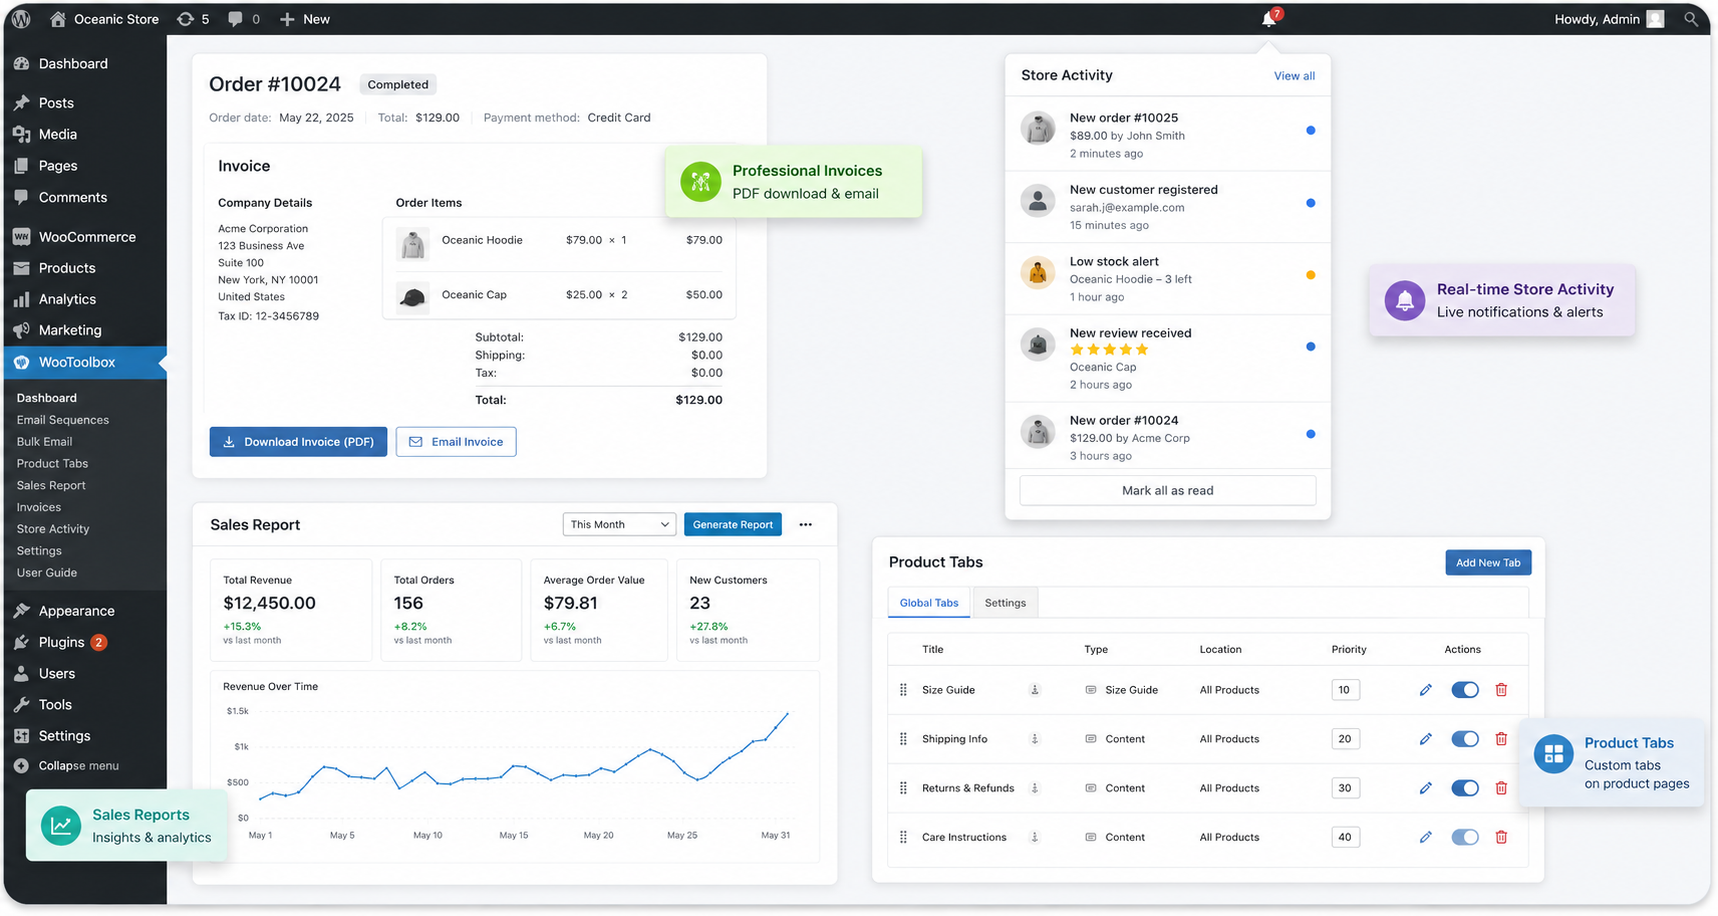Delete Returns & Refunds tab trash icon
Viewport: 1718px width, 916px height.
pos(1501,788)
